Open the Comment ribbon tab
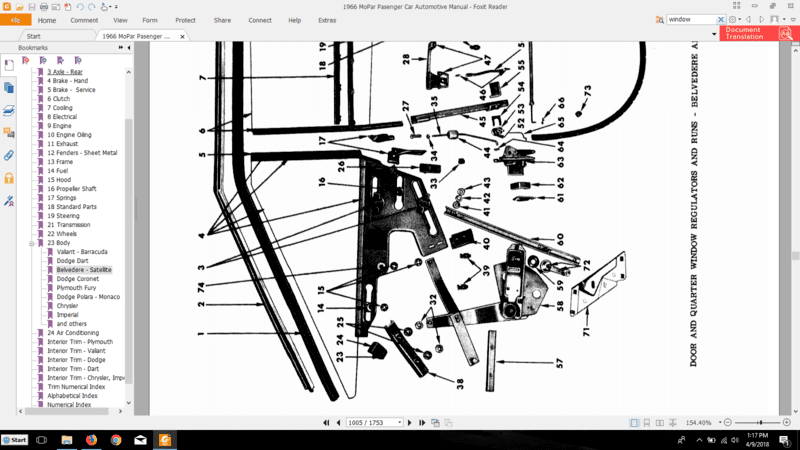This screenshot has width=800, height=450. (x=84, y=20)
